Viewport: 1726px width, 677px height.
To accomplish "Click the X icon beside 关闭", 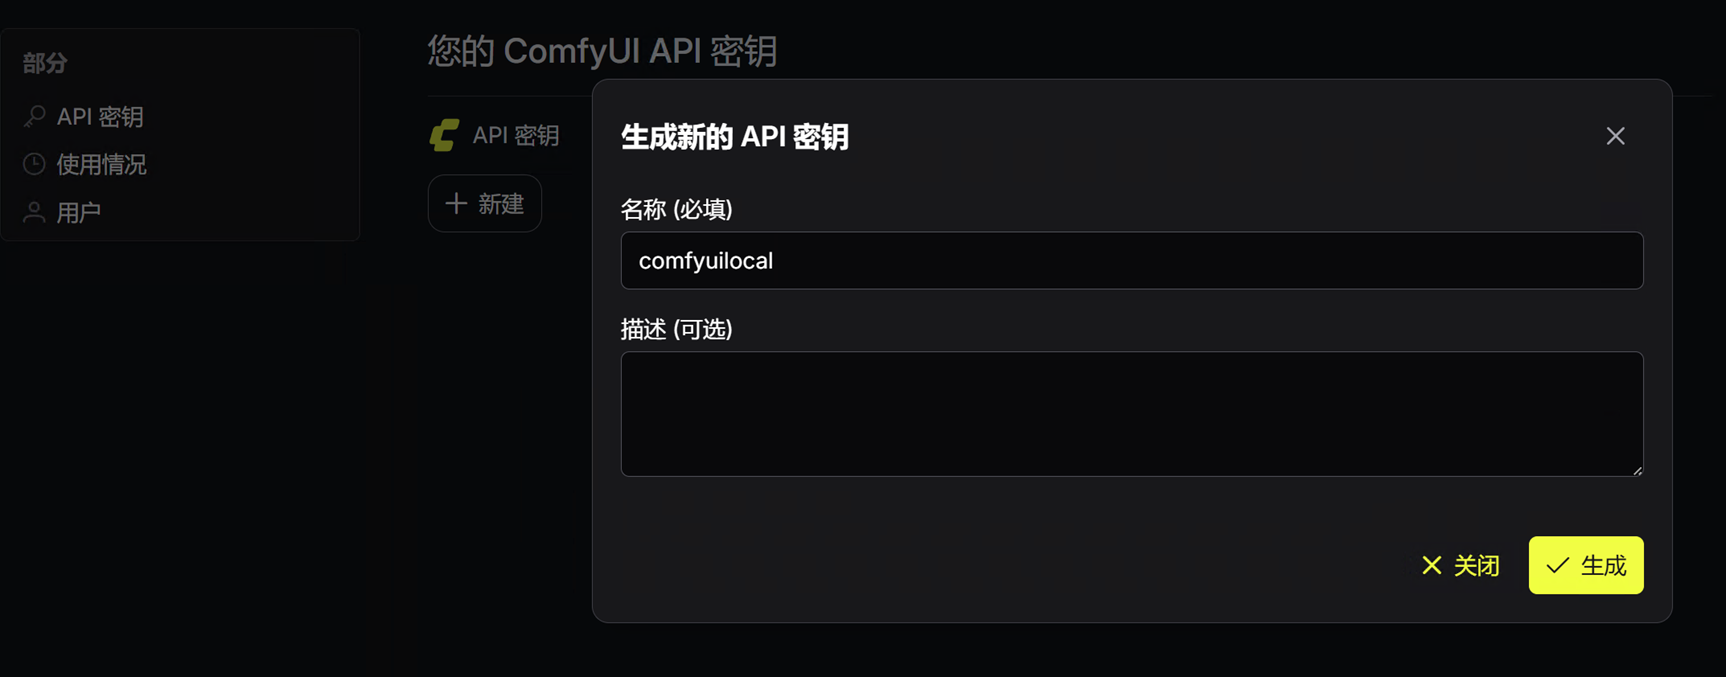I will tap(1432, 566).
